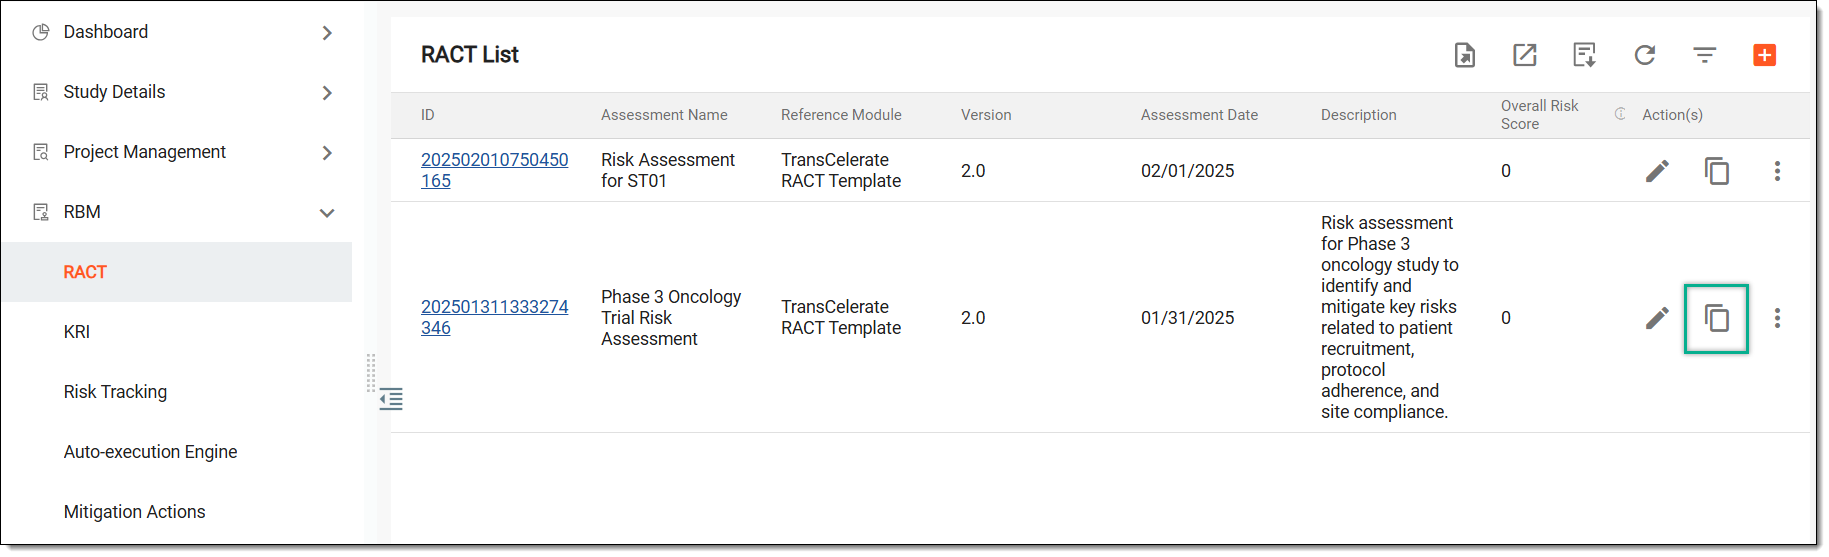The image size is (1829, 557).
Task: Select the 02/01/2025 assessment date cell
Action: pos(1187,171)
